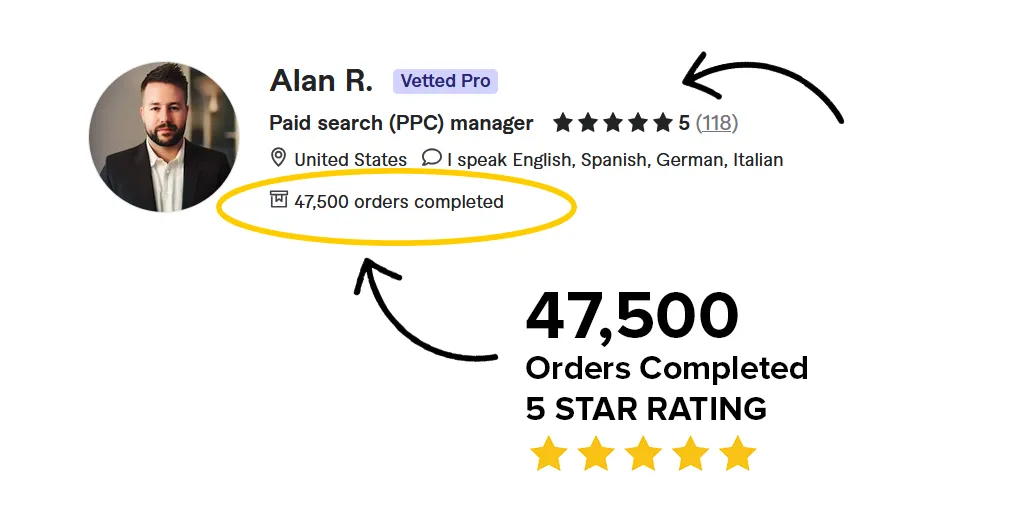This screenshot has width=1017, height=522.
Task: Open Alan R.'s profile photo
Action: tap(164, 136)
